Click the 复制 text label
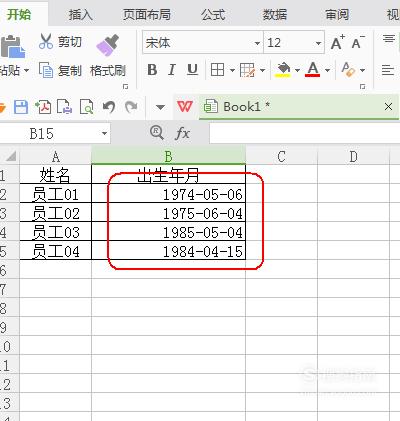This screenshot has height=421, width=400. click(70, 70)
